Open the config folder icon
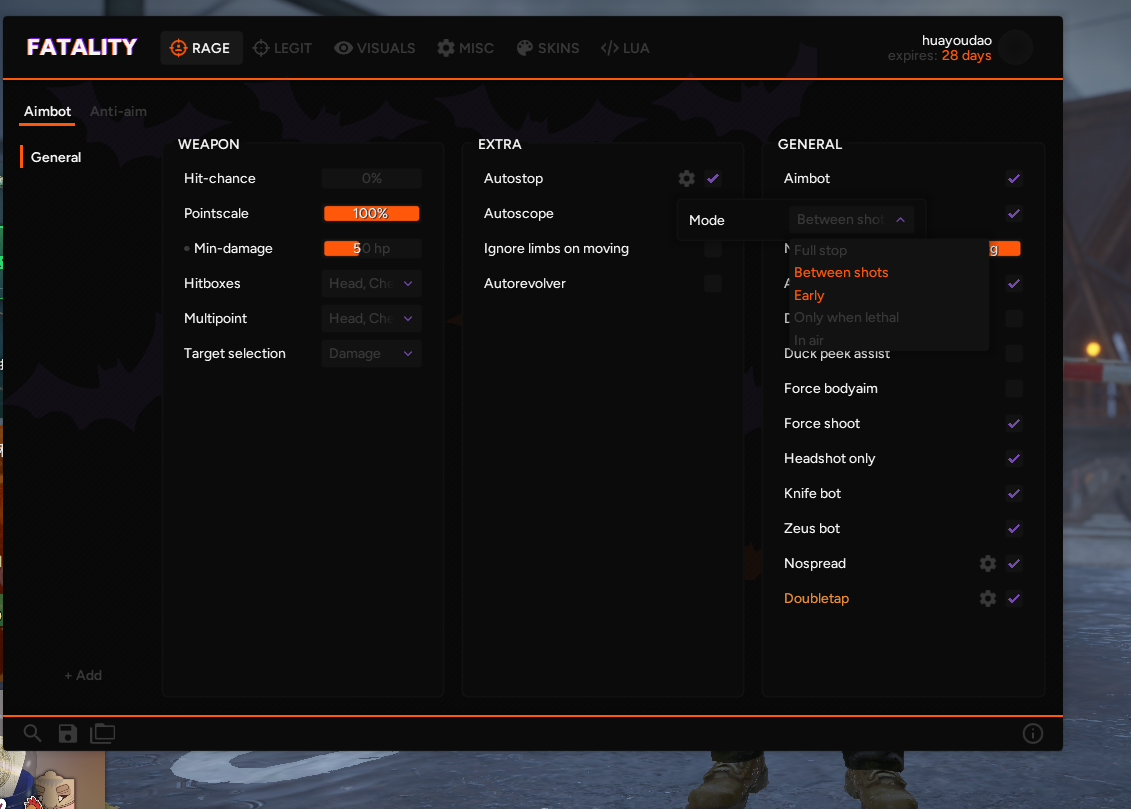 tap(102, 734)
